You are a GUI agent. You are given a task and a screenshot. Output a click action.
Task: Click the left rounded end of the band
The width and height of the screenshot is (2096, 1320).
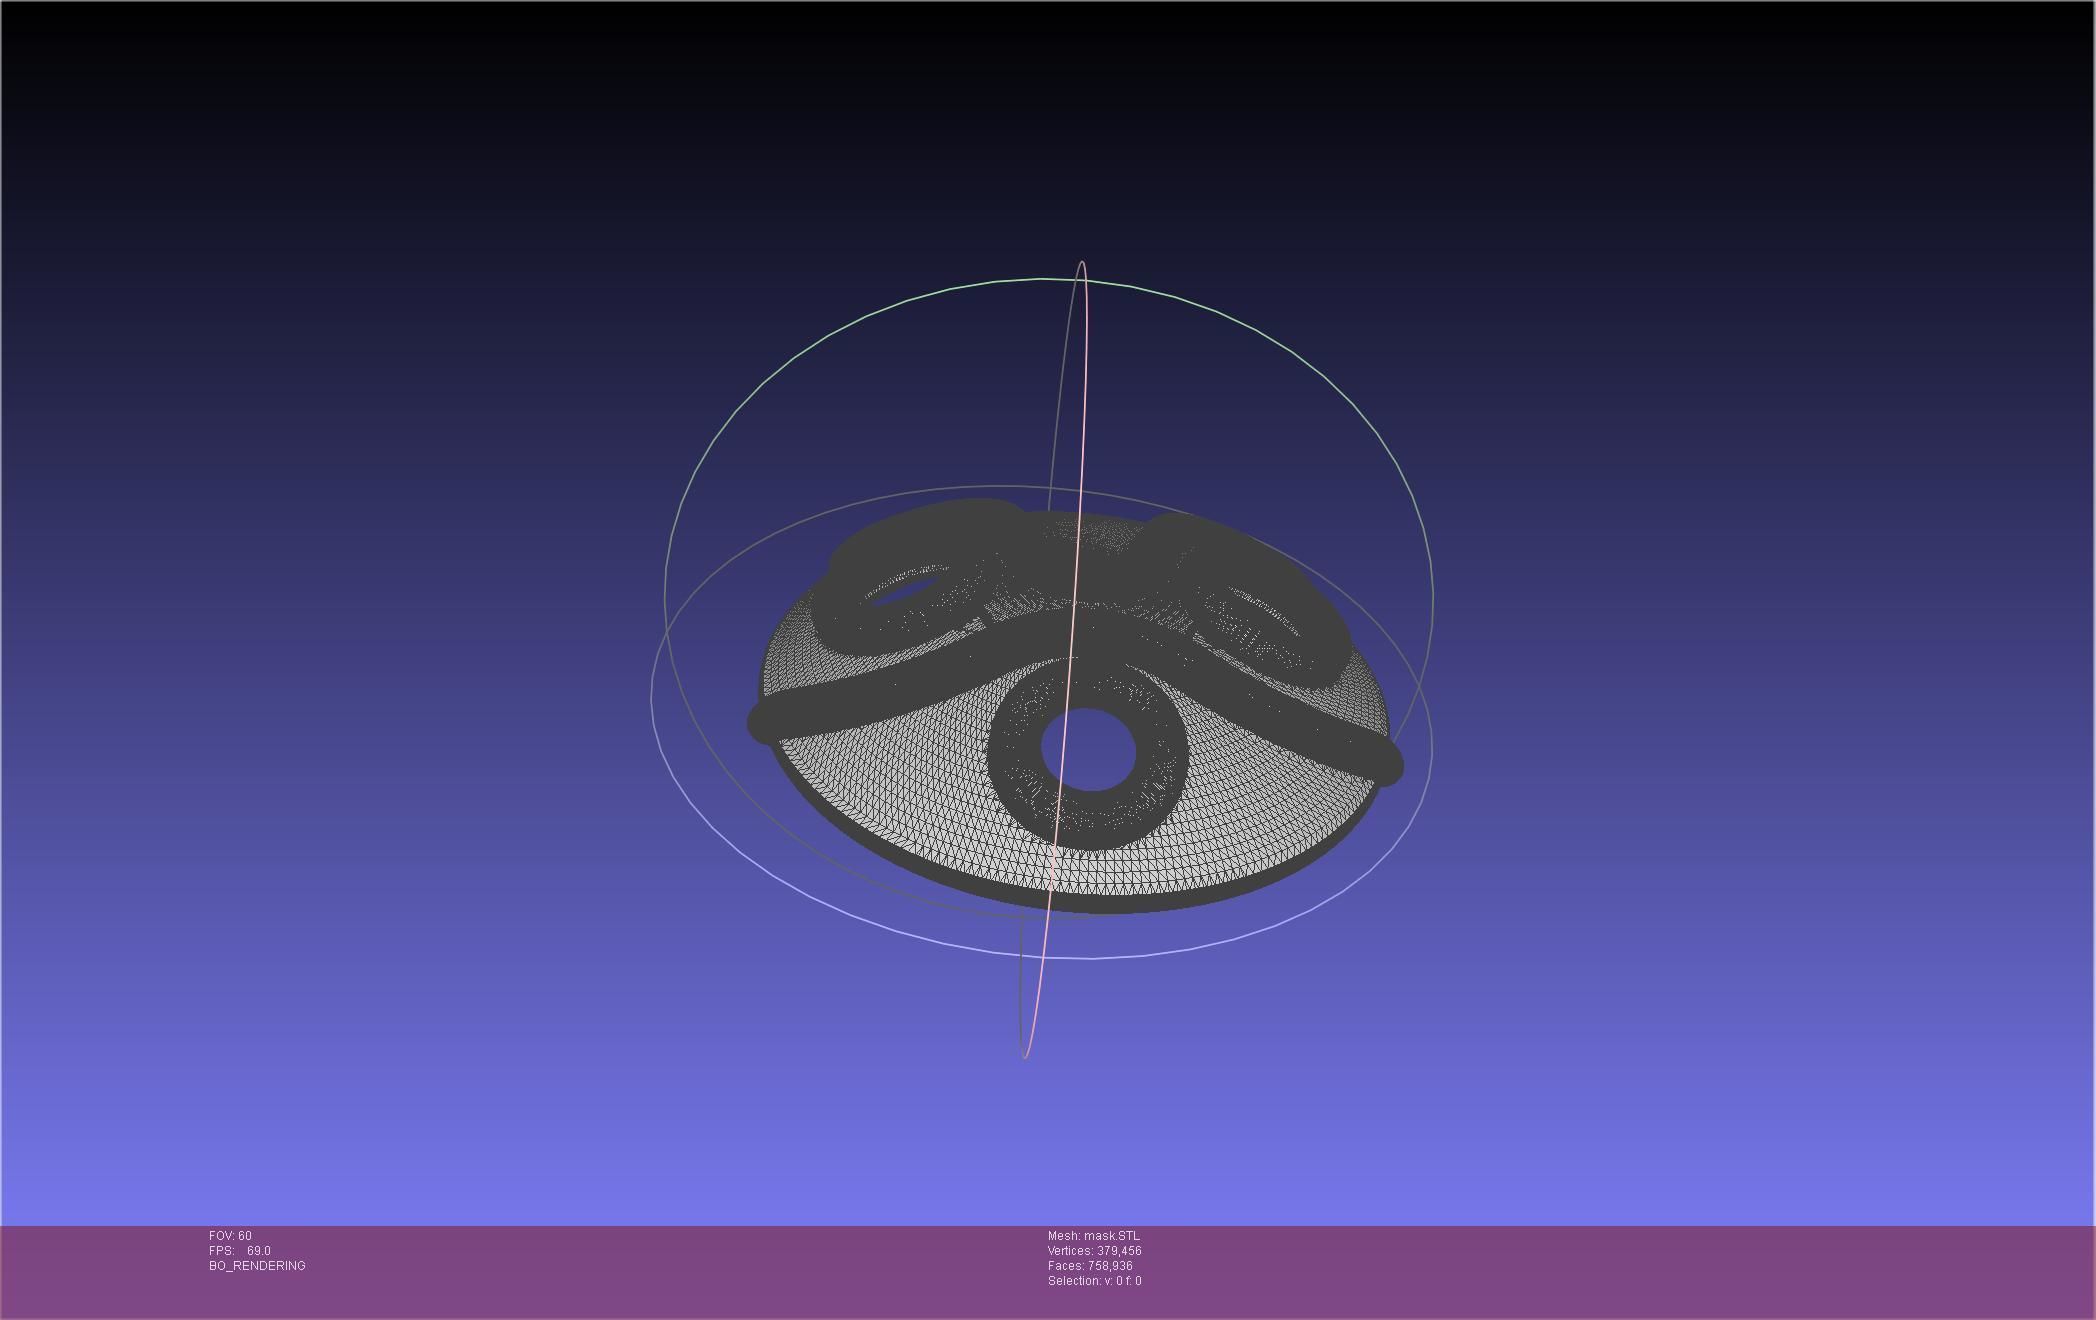click(x=763, y=722)
